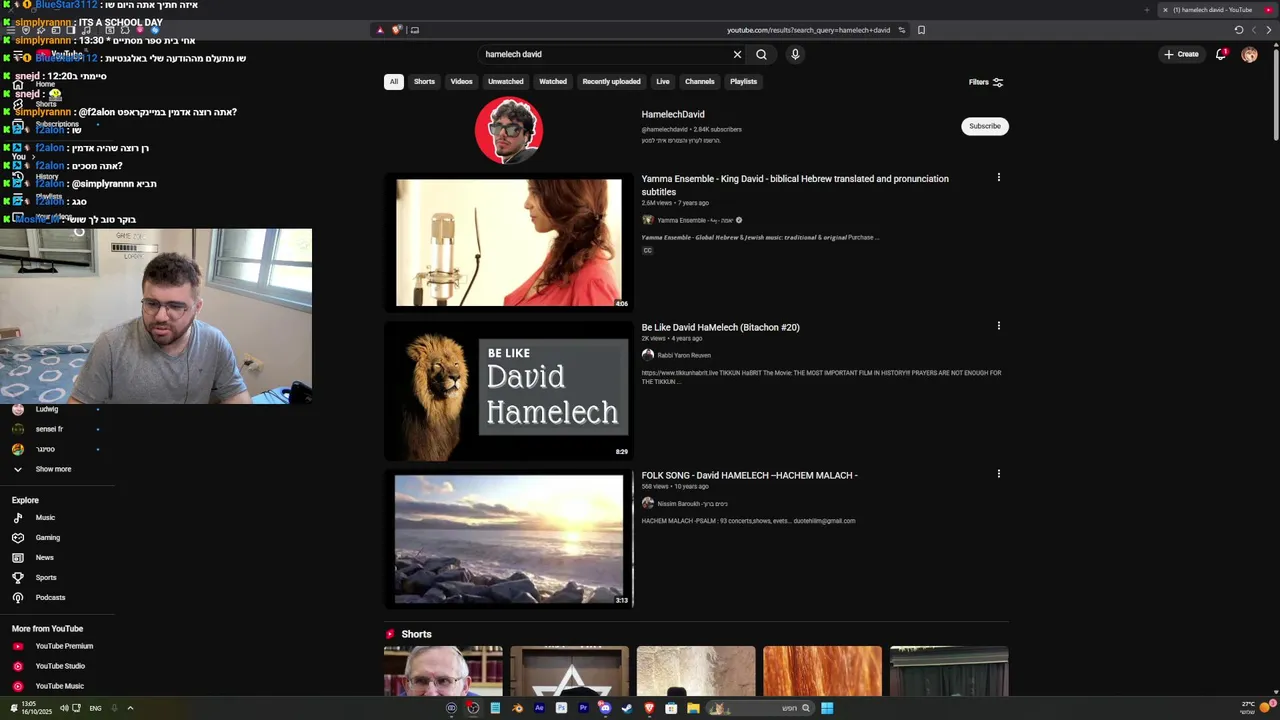Open the sensei fr subscription in sidebar

point(49,429)
